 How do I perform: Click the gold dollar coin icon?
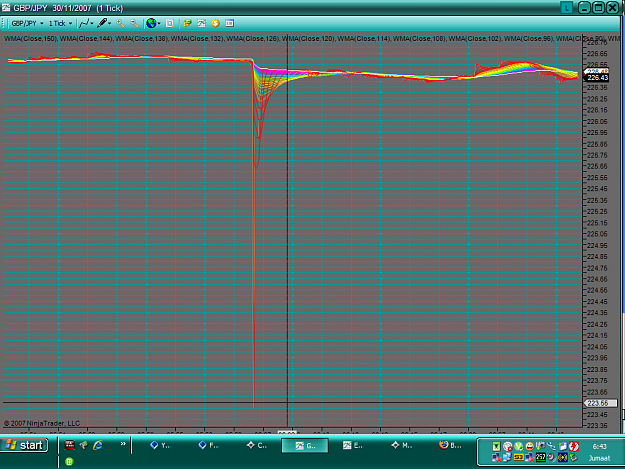pyautogui.click(x=216, y=24)
